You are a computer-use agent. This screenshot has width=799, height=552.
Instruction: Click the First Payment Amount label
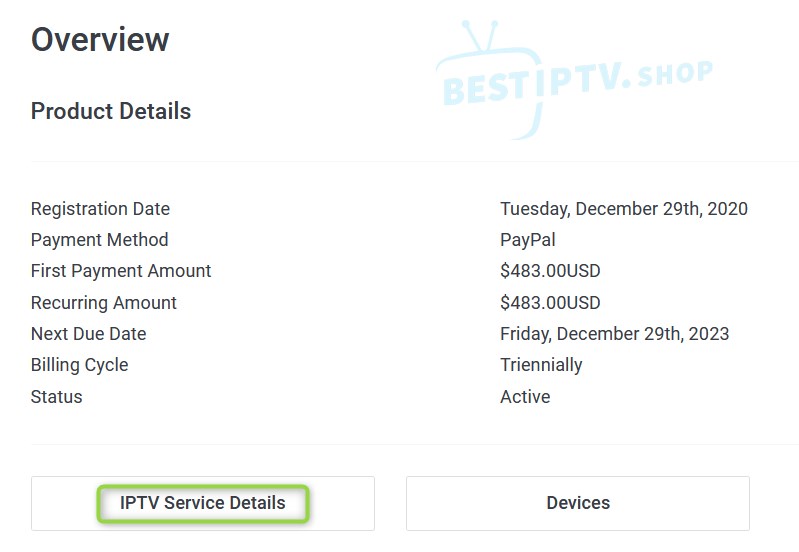click(x=121, y=271)
